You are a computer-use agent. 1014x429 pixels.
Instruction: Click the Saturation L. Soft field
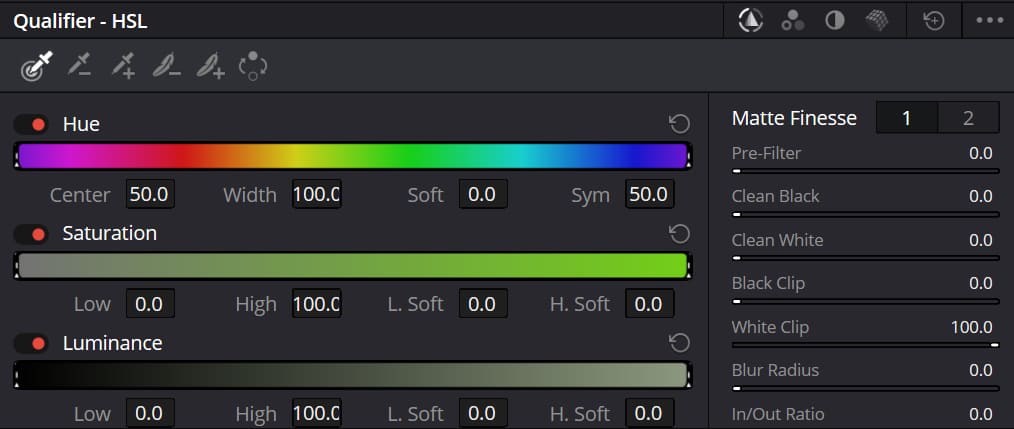point(482,304)
